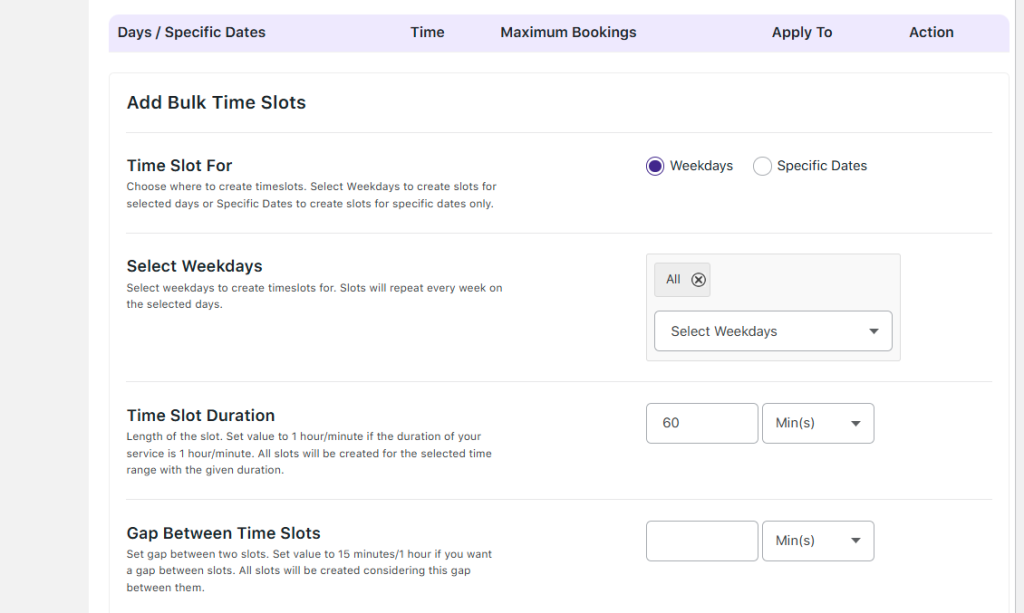Image resolution: width=1024 pixels, height=613 pixels.
Task: Click the Action column header
Action: (x=931, y=32)
